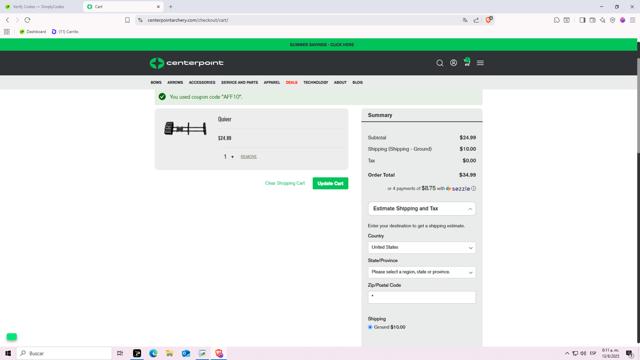The height and width of the screenshot is (360, 640).
Task: Launch Microsoft Edge from the taskbar
Action: 153,353
